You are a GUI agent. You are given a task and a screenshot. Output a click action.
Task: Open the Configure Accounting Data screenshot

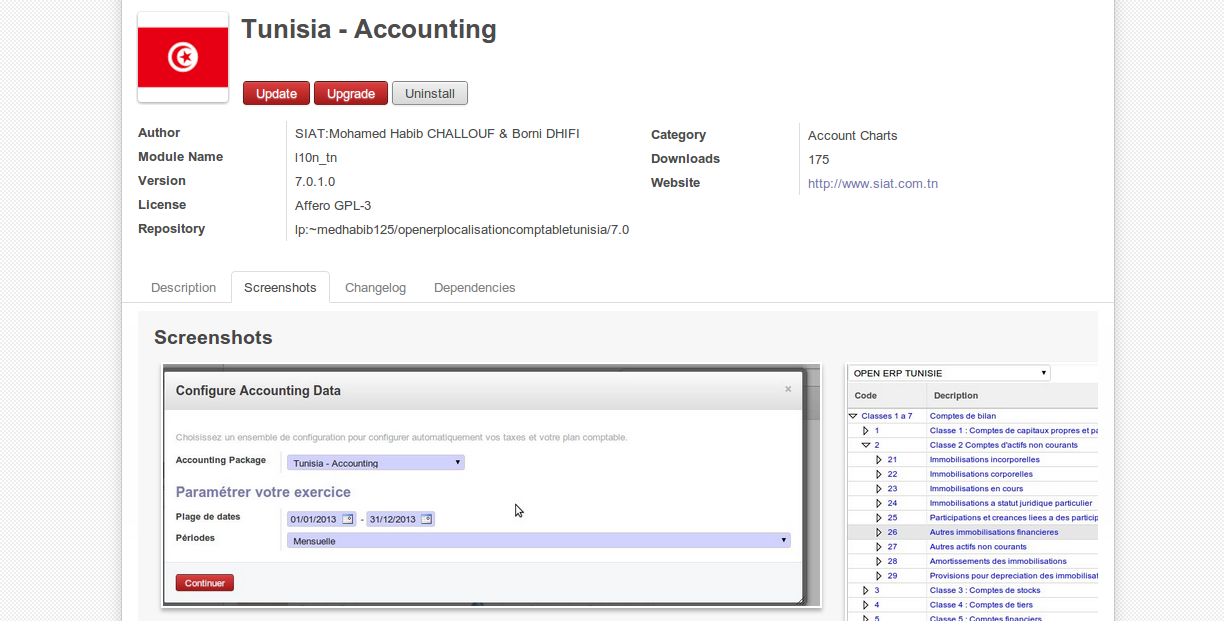click(492, 485)
